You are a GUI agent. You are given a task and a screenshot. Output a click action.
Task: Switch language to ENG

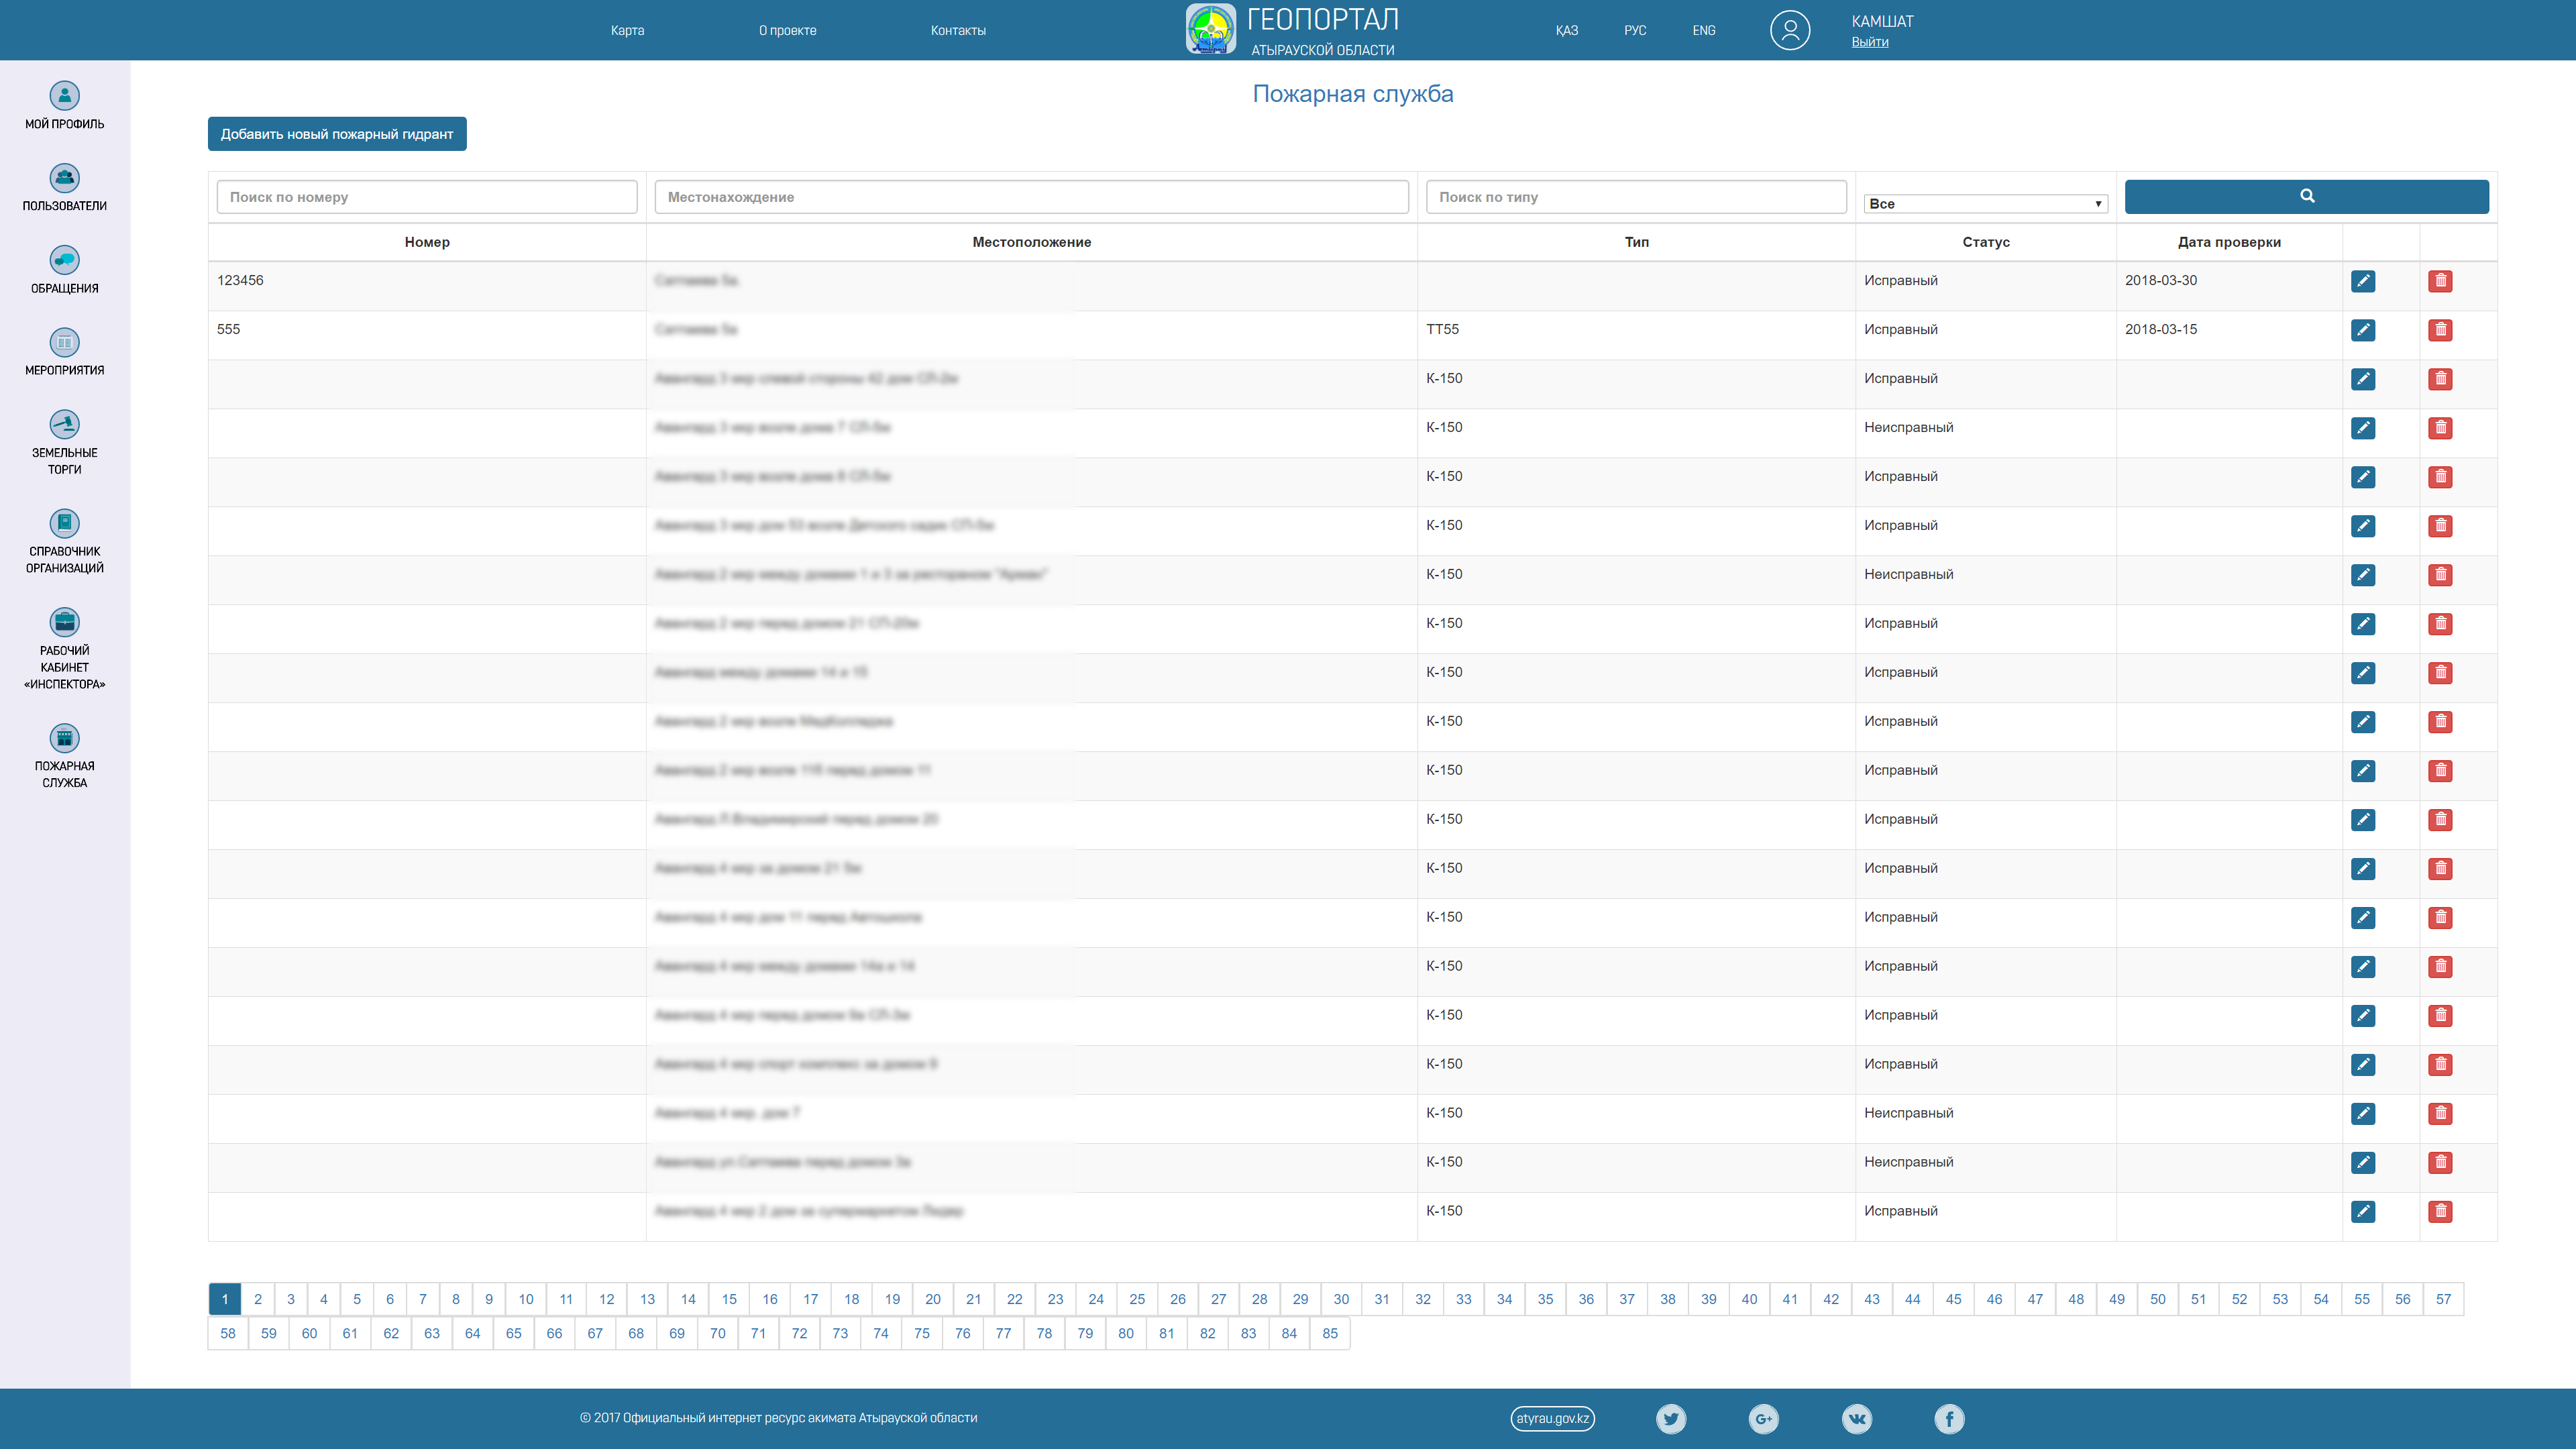click(1703, 30)
